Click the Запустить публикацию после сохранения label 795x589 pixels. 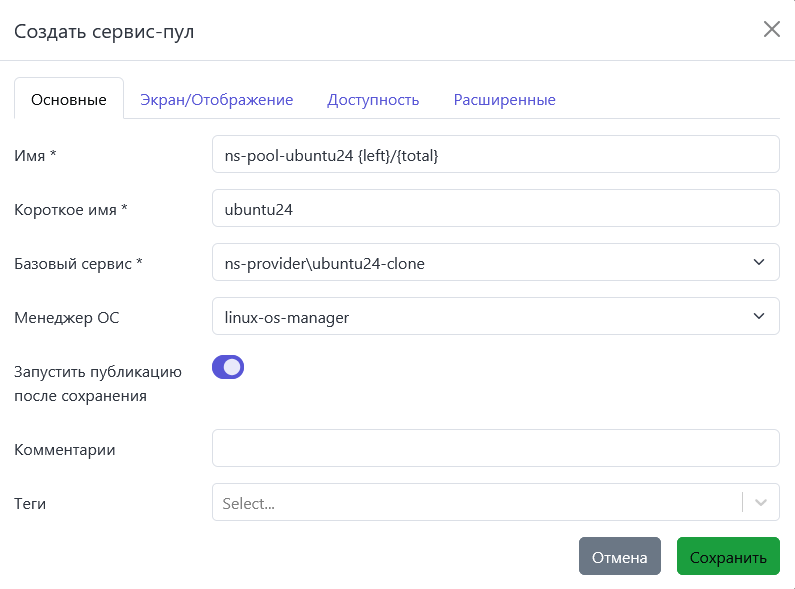pos(97,383)
